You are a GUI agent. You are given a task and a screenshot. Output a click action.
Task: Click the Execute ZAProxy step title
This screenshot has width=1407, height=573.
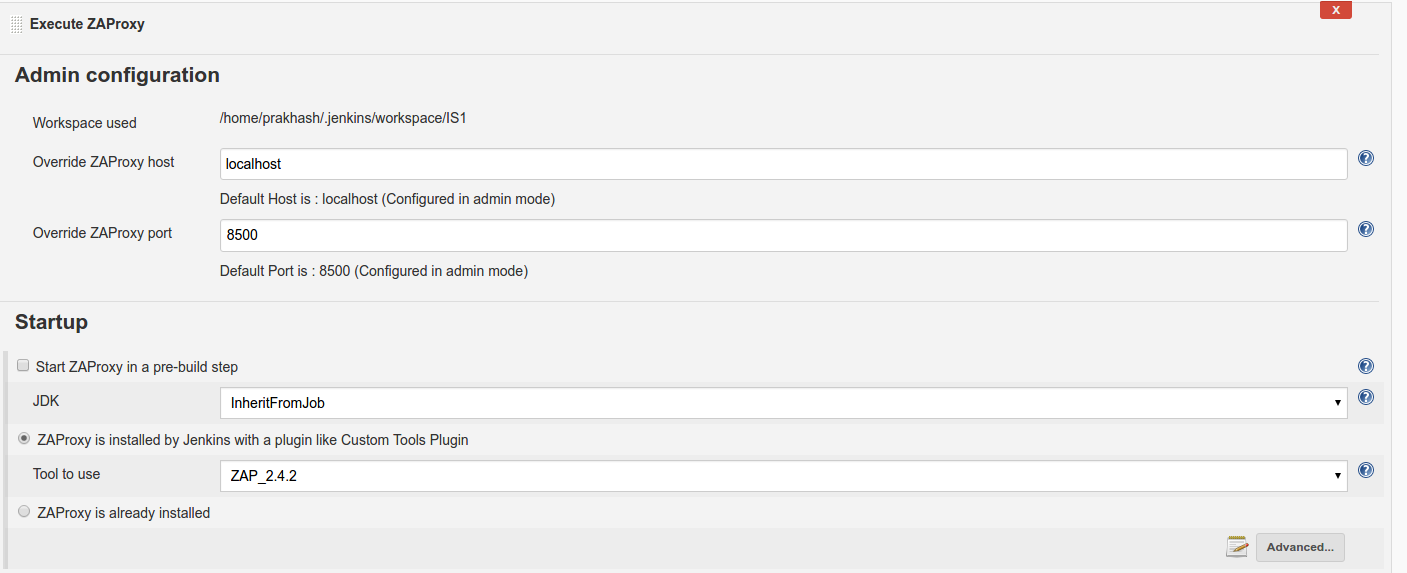point(87,24)
